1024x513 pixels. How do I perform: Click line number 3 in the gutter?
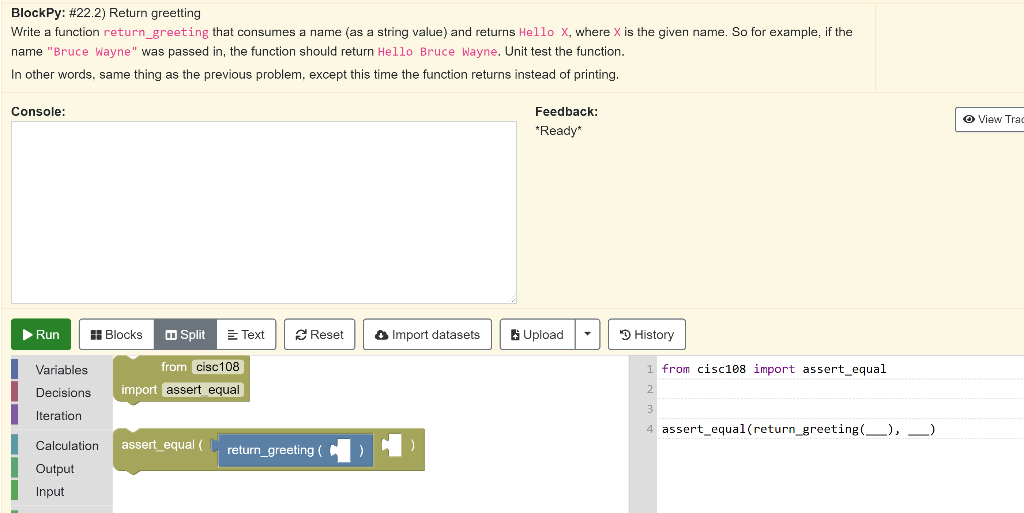pos(650,409)
